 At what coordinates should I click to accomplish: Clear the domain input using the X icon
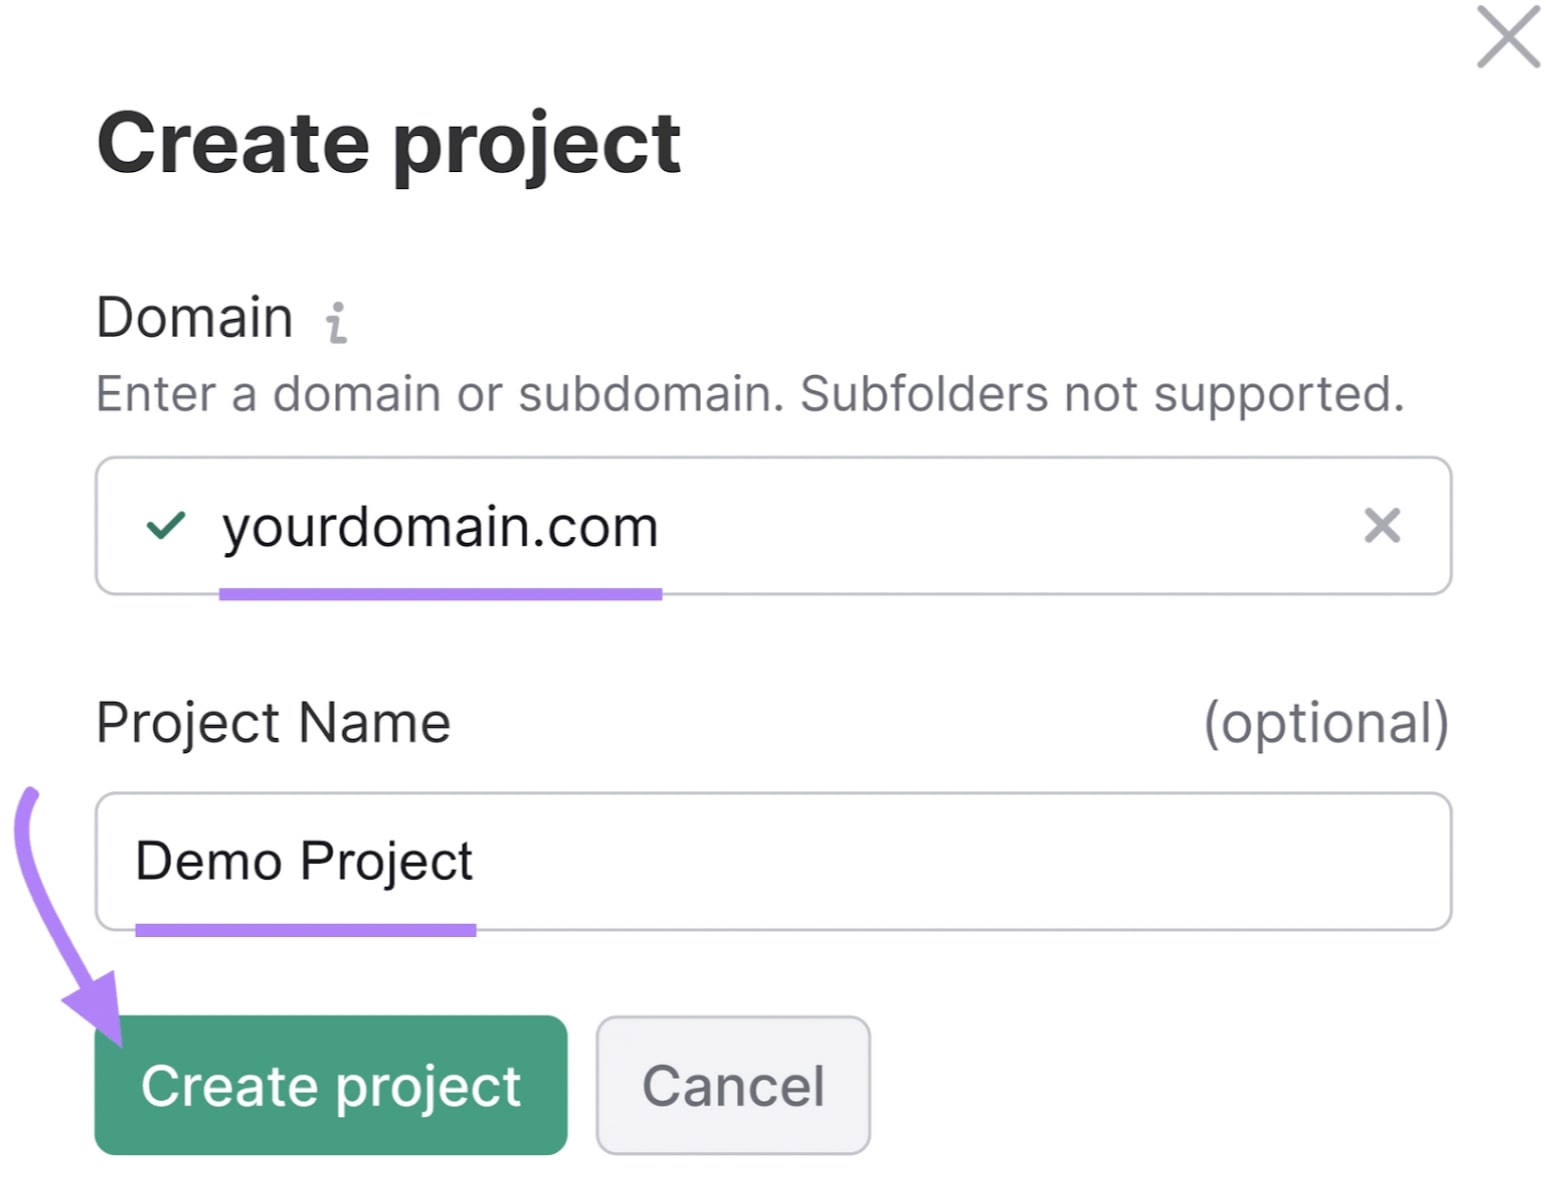point(1383,525)
